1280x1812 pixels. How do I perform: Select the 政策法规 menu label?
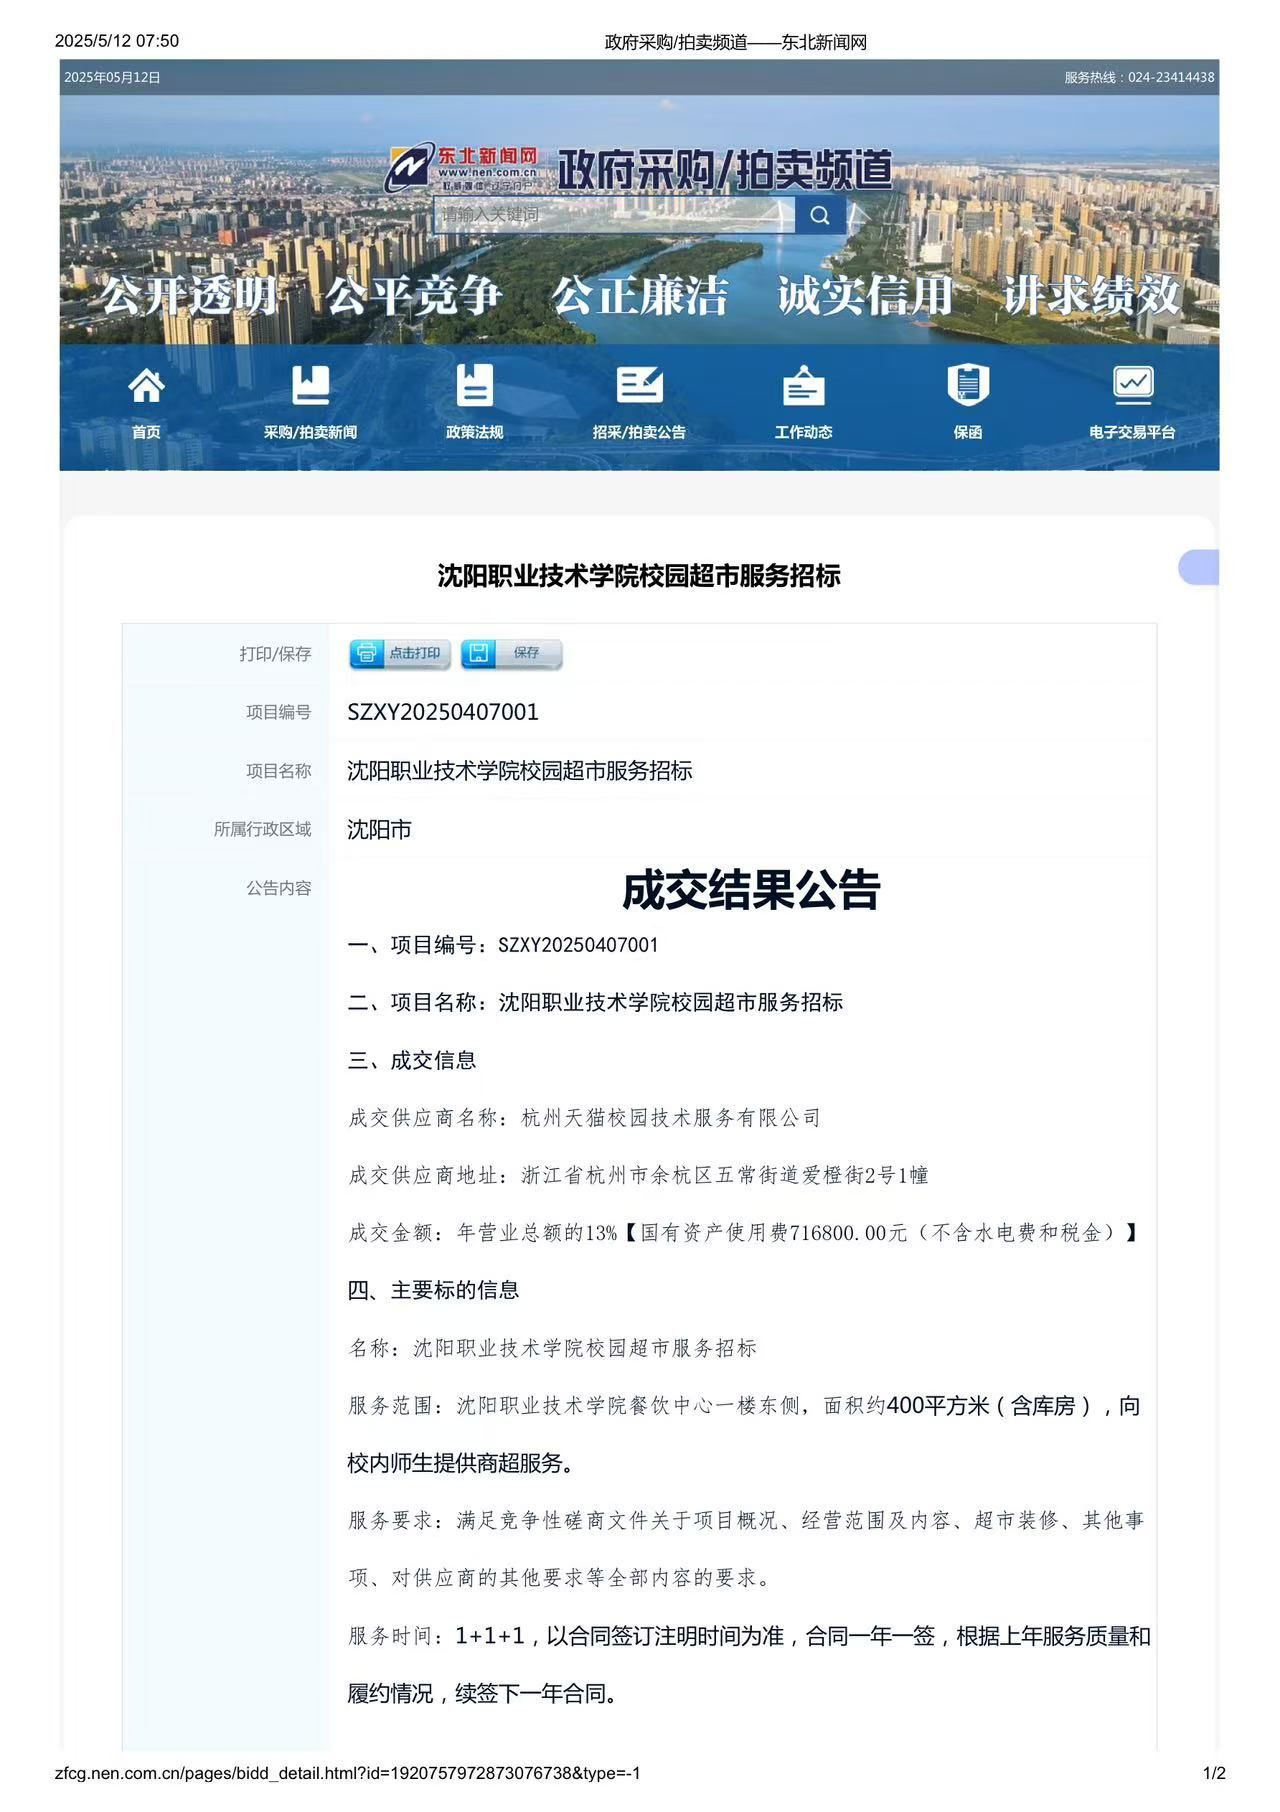(x=474, y=432)
